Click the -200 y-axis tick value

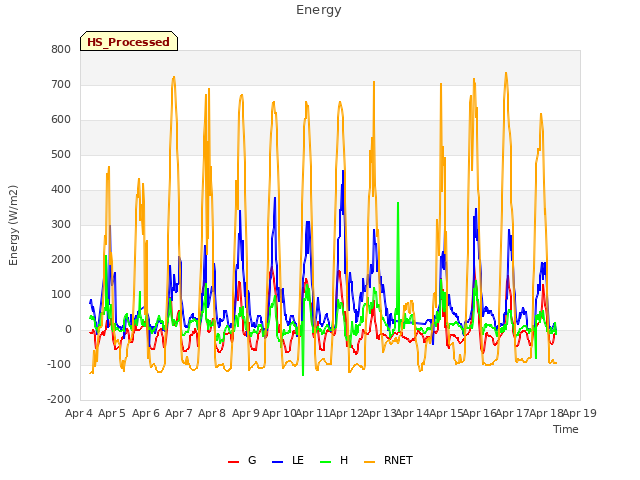coord(59,400)
